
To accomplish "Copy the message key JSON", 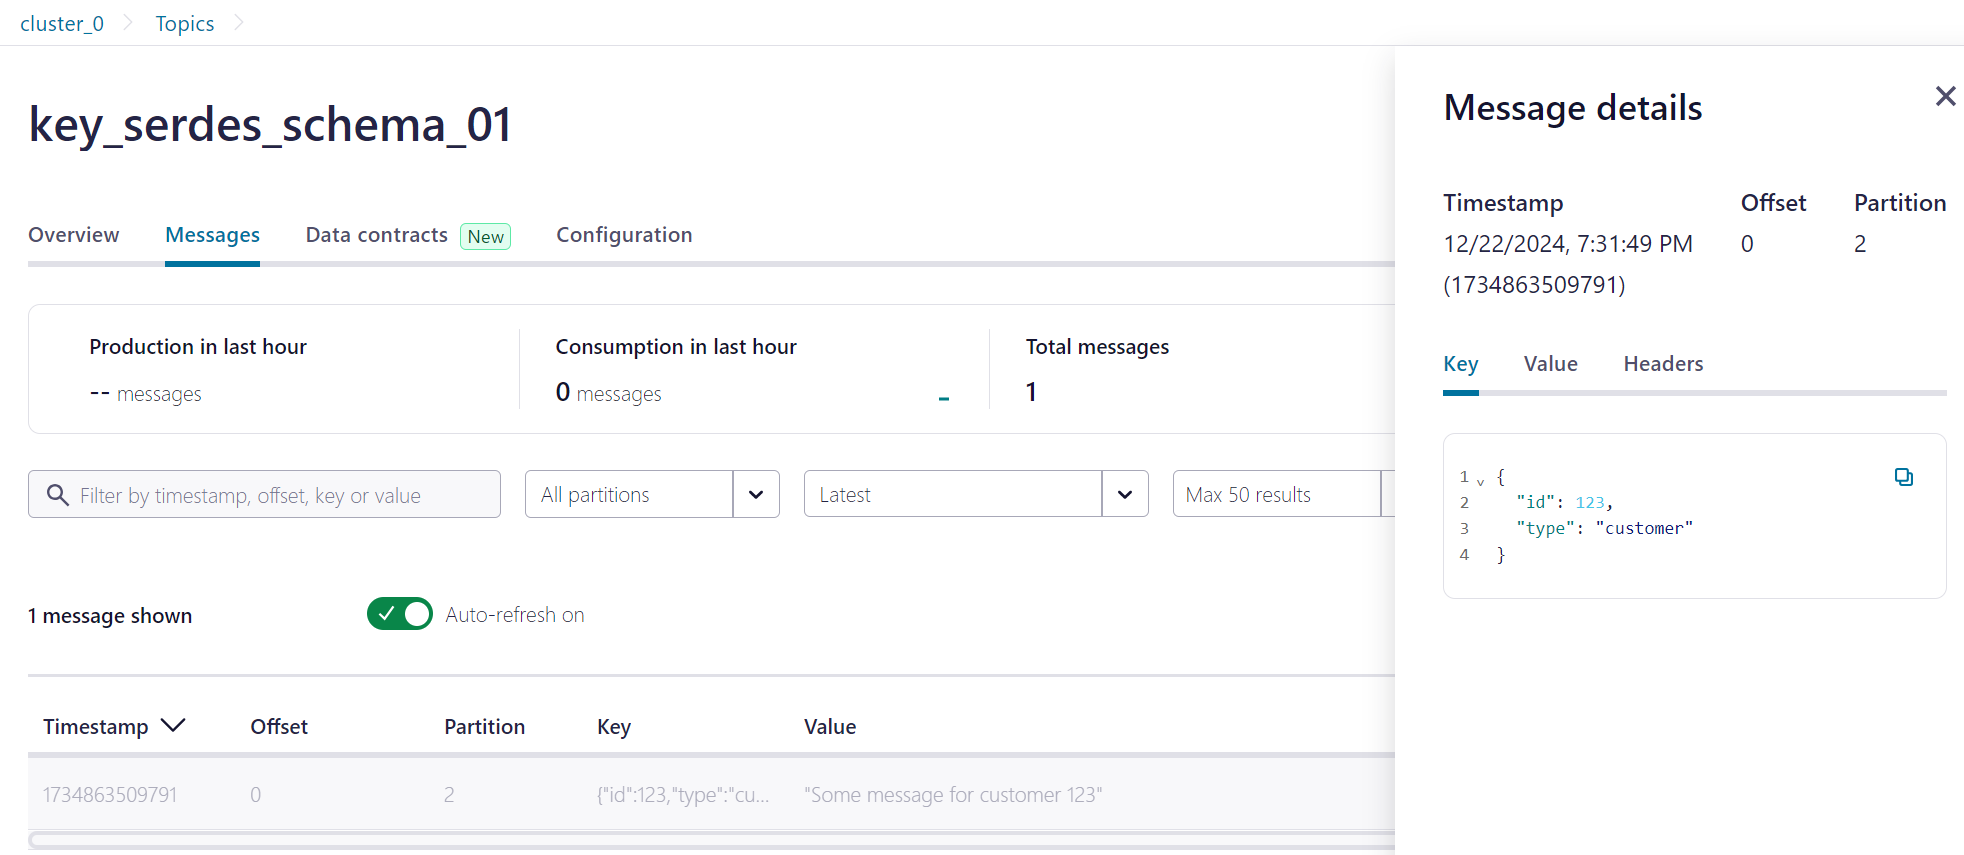I will point(1904,477).
